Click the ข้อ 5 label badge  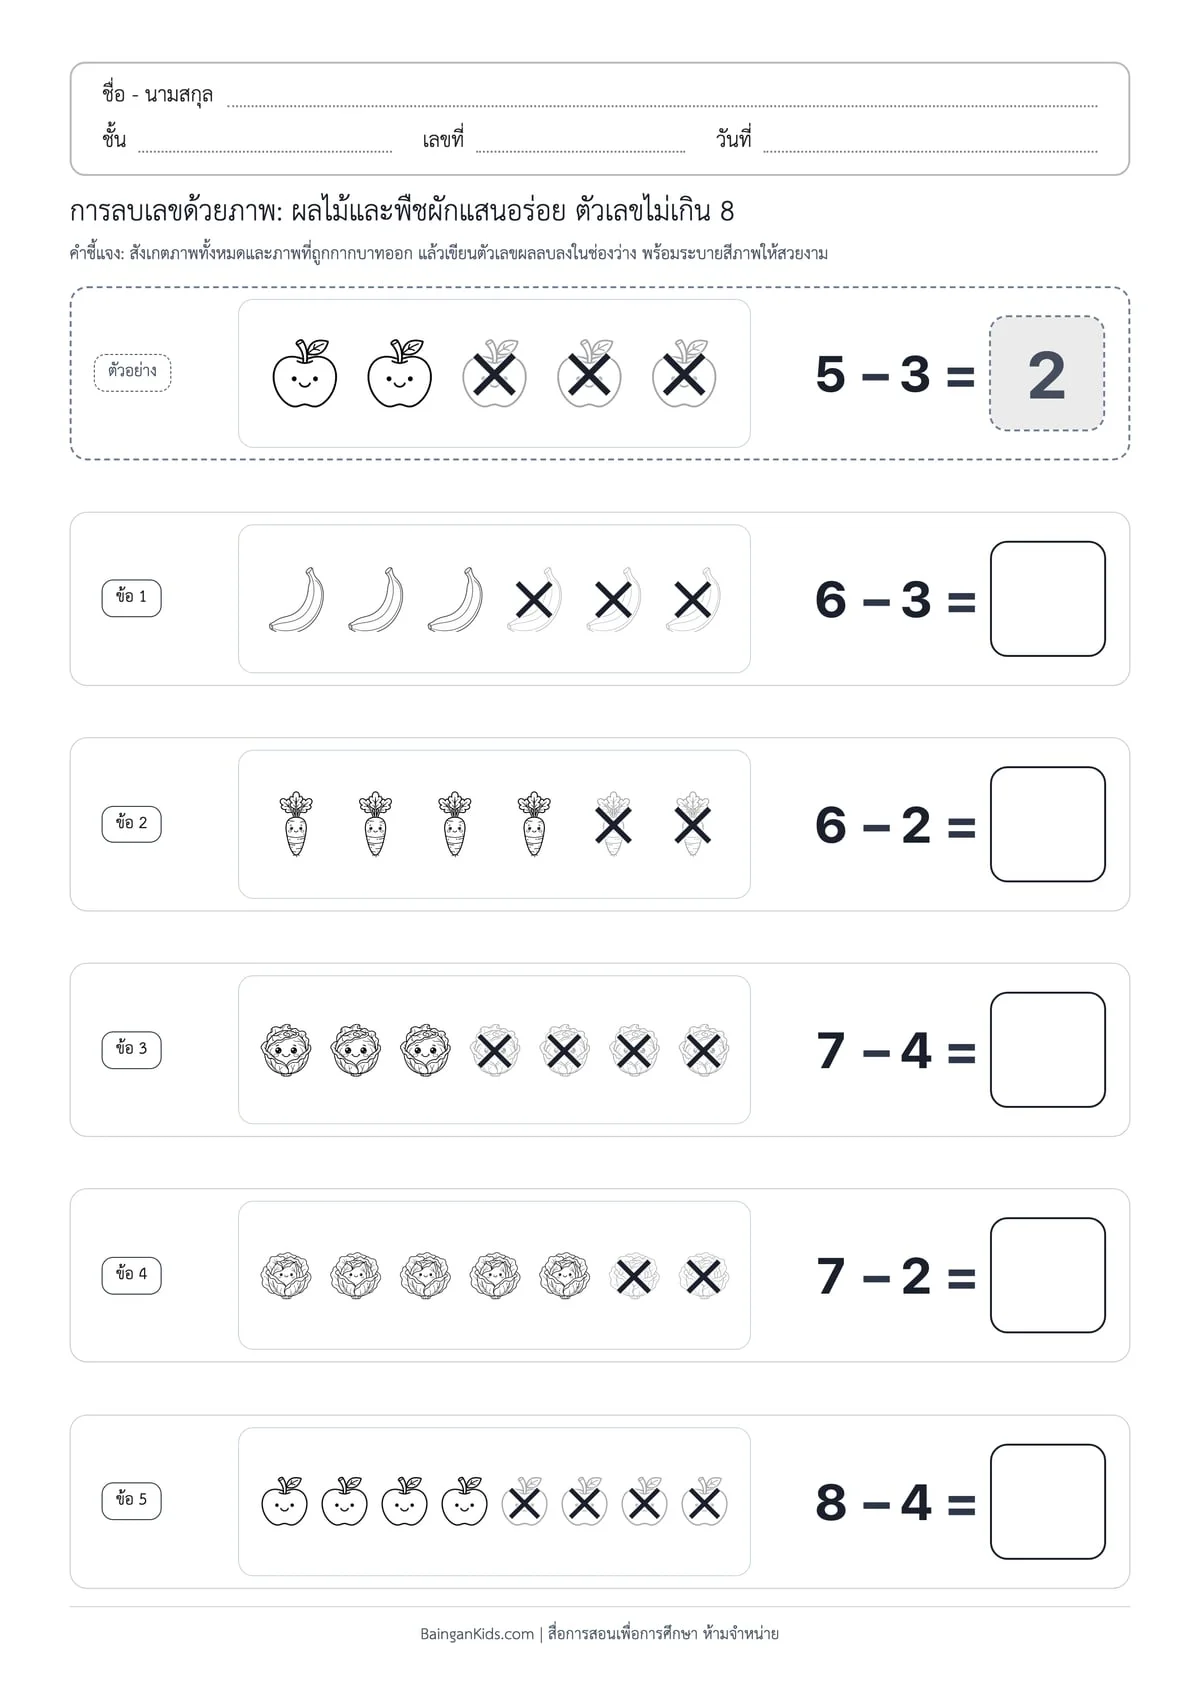131,1500
